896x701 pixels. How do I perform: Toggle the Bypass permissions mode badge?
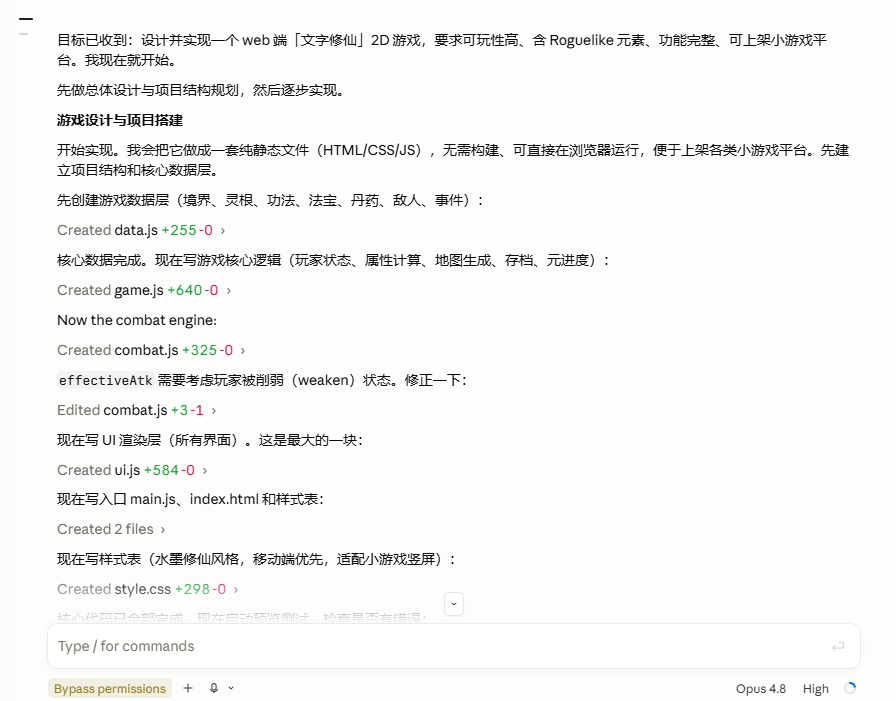coord(110,688)
